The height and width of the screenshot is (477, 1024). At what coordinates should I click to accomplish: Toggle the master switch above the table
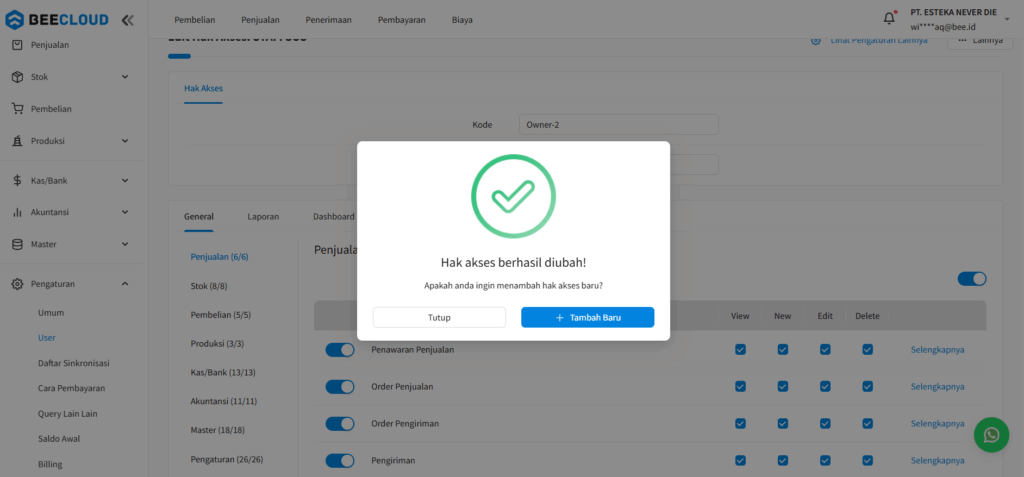coord(971,279)
